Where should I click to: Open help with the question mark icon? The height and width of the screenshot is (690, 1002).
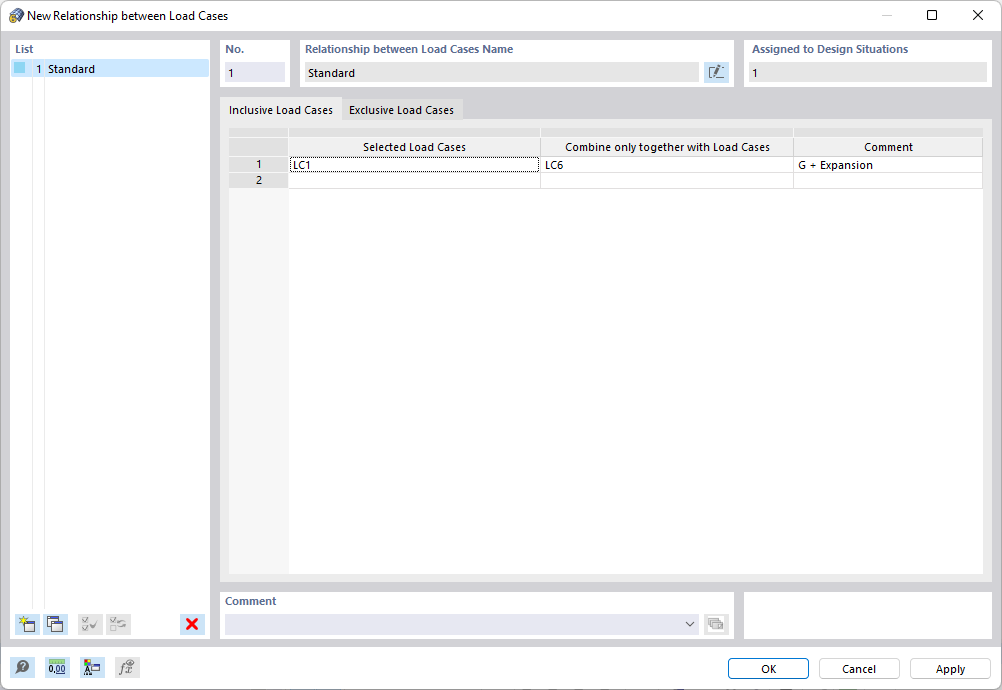[22, 667]
